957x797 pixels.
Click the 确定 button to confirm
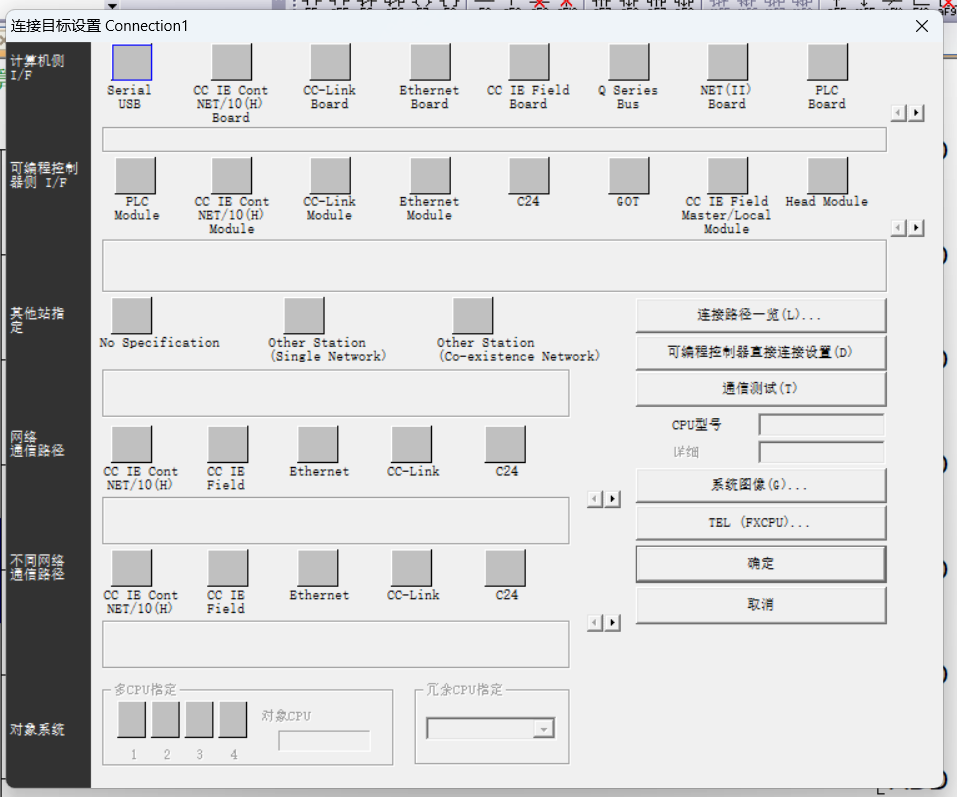click(760, 564)
